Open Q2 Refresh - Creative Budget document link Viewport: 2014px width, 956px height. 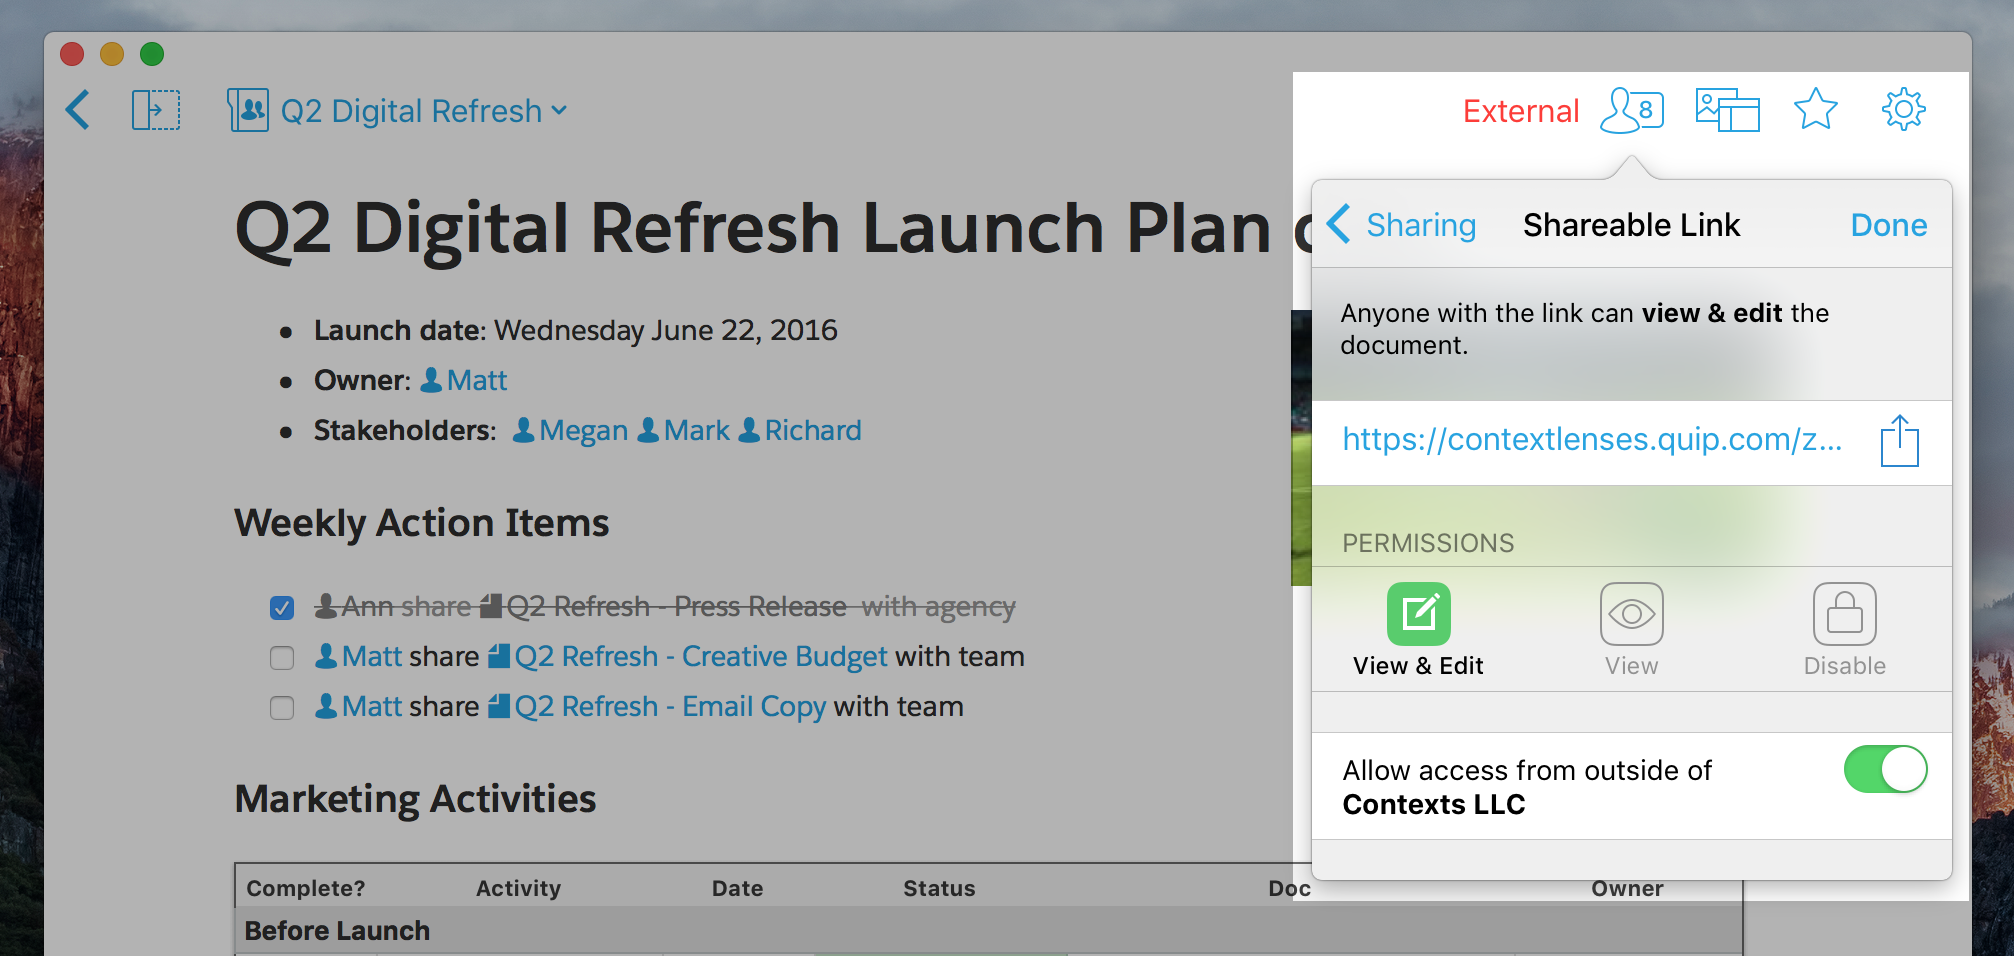point(699,657)
